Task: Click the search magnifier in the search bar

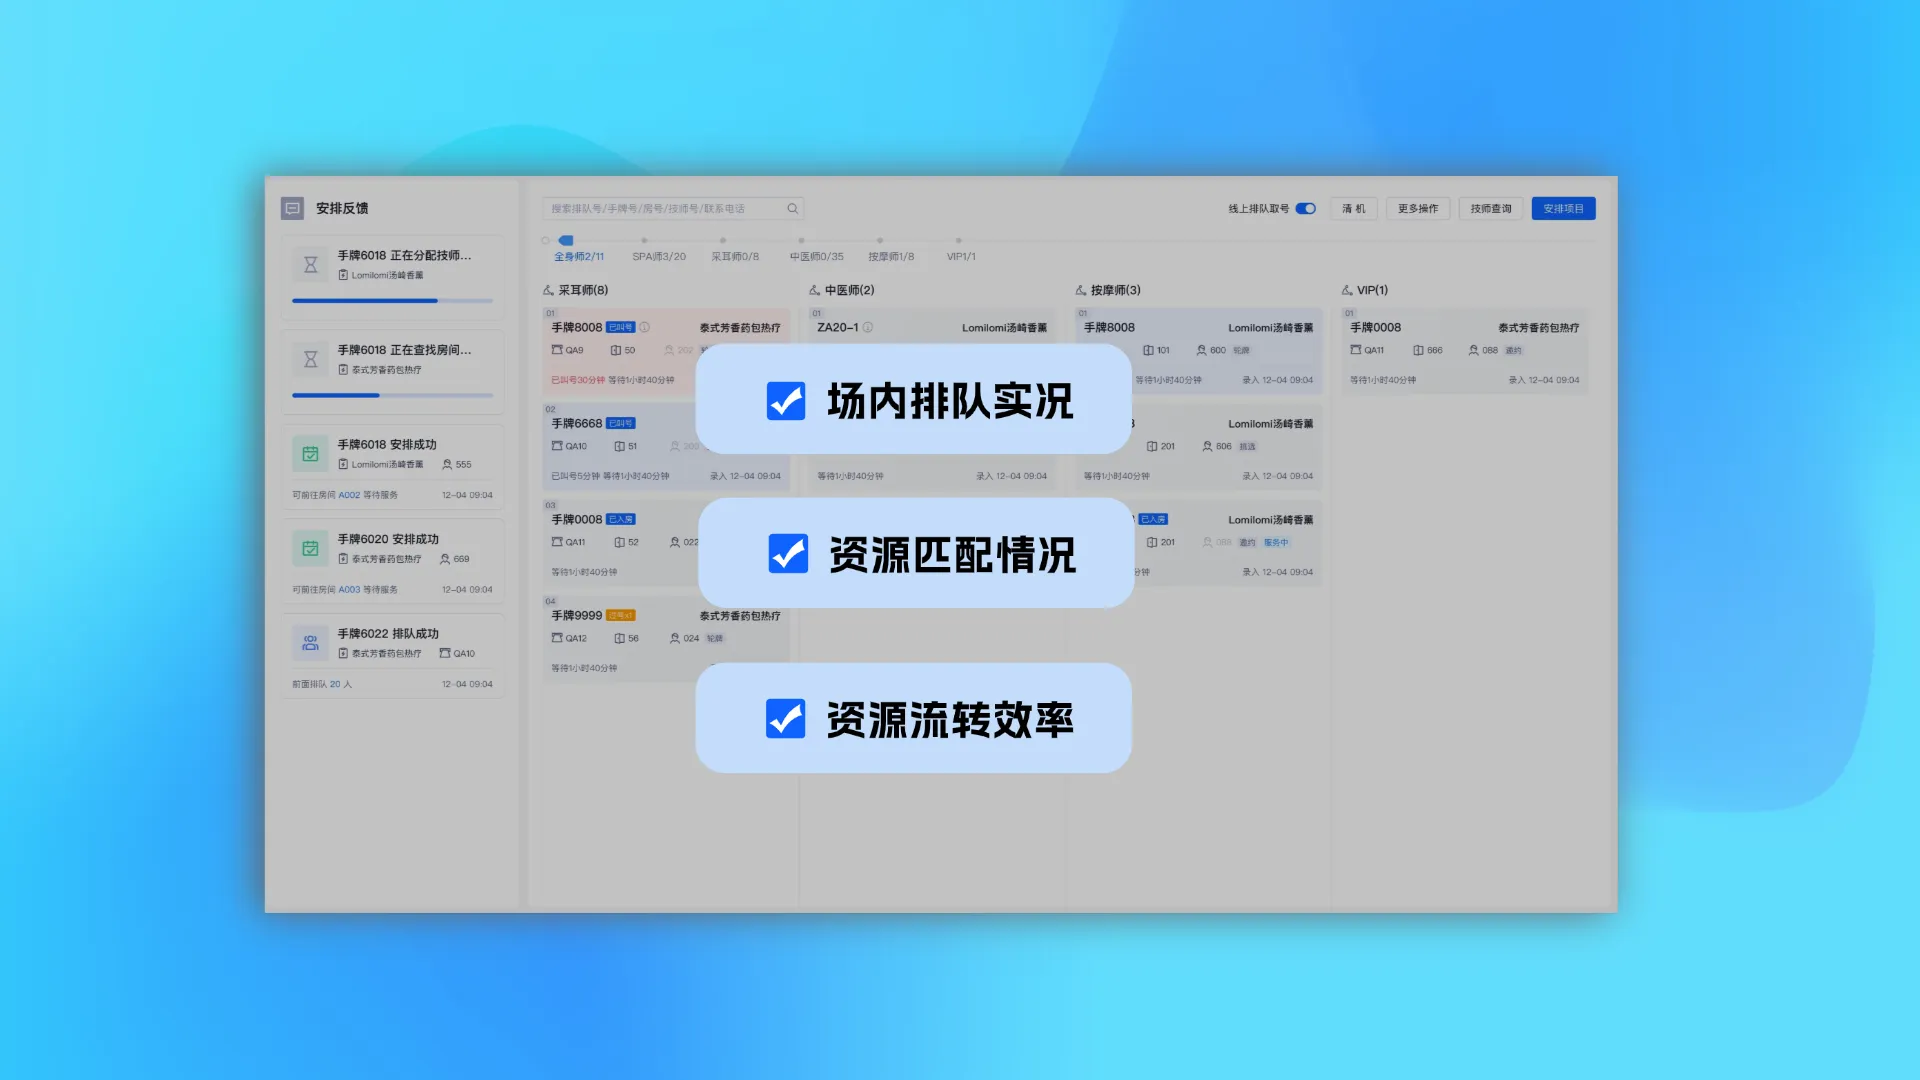Action: pos(792,208)
